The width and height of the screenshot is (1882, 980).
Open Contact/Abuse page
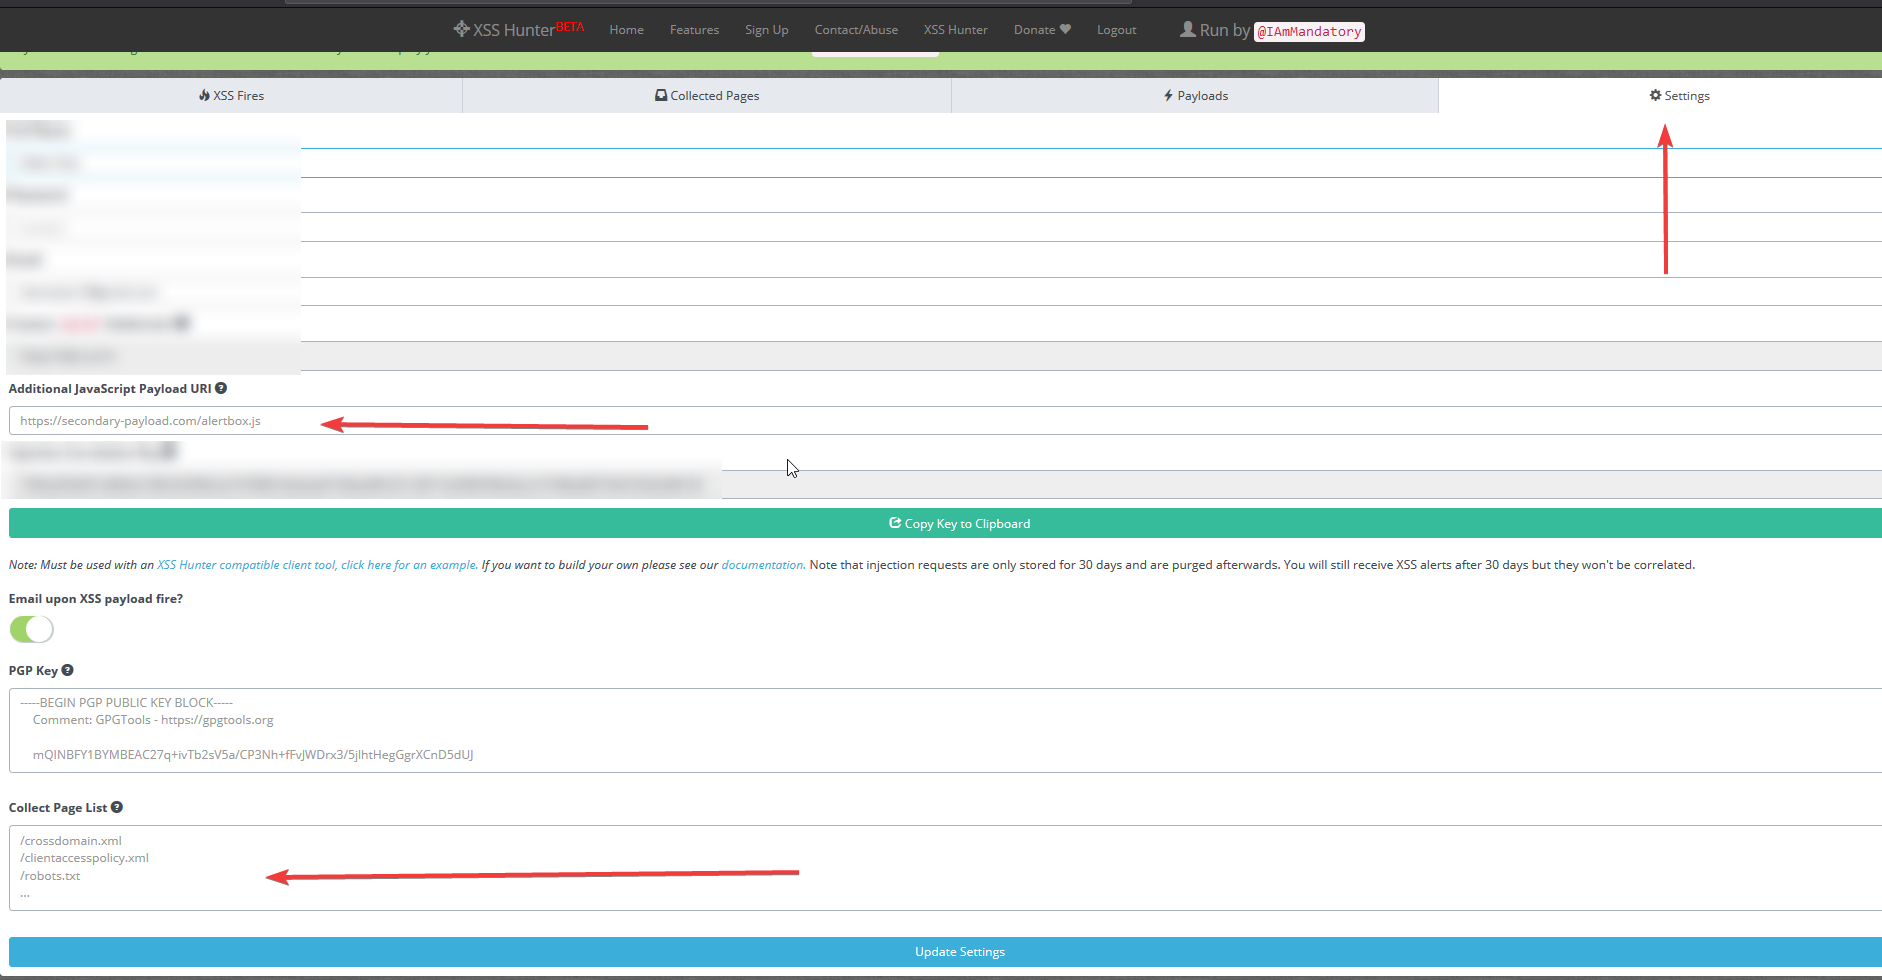[x=856, y=30]
